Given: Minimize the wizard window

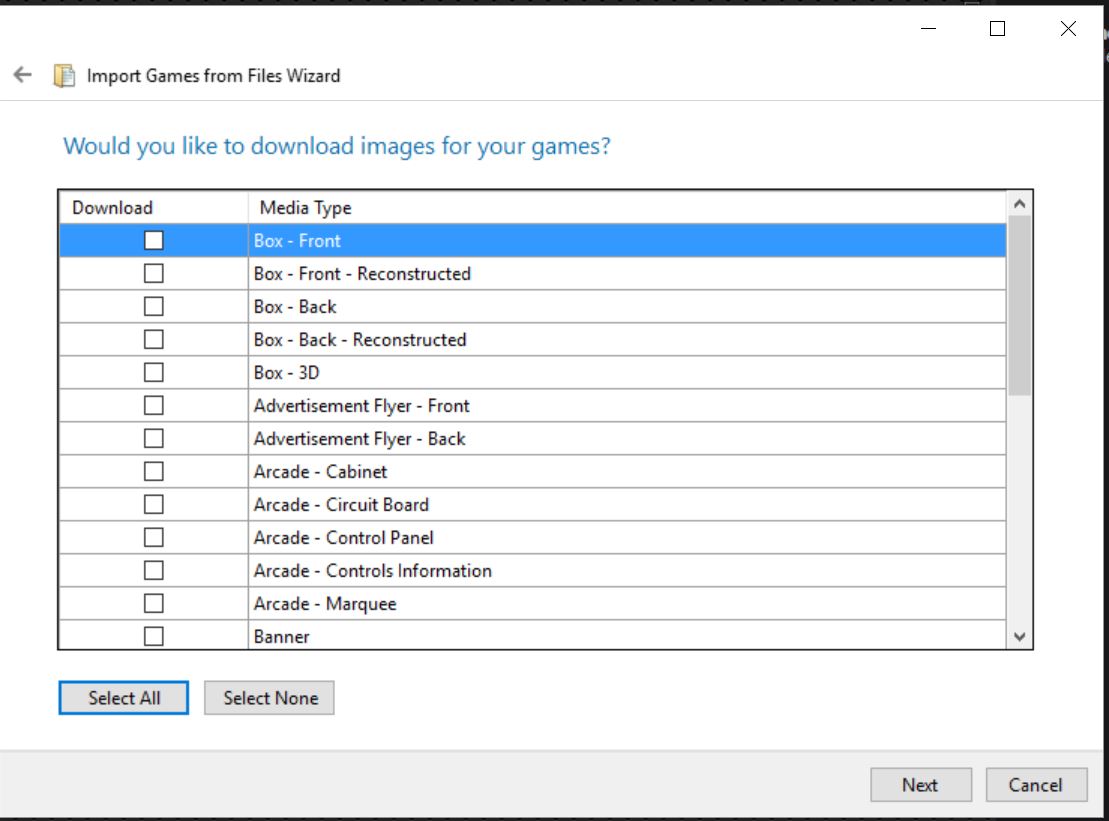Looking at the screenshot, I should pyautogui.click(x=929, y=29).
